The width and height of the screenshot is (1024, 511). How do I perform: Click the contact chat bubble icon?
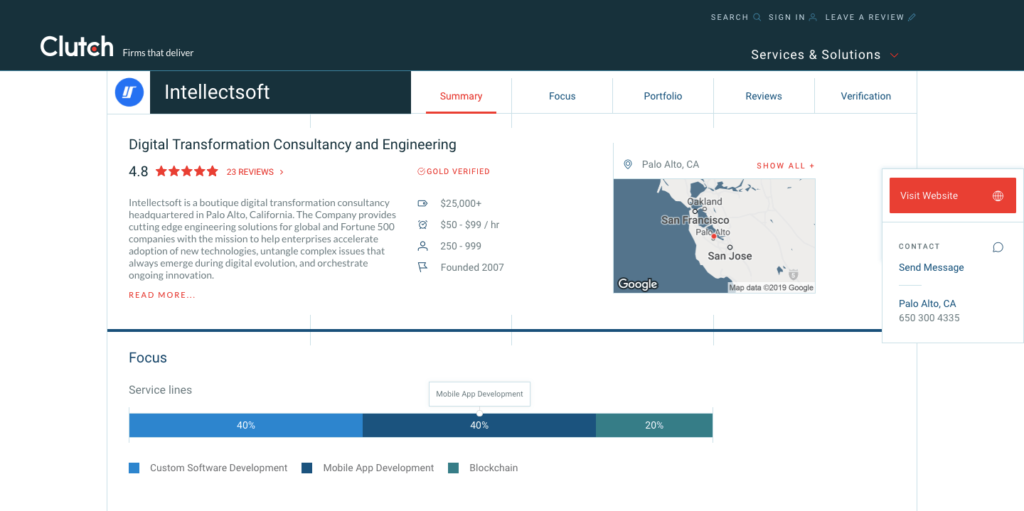pos(998,247)
